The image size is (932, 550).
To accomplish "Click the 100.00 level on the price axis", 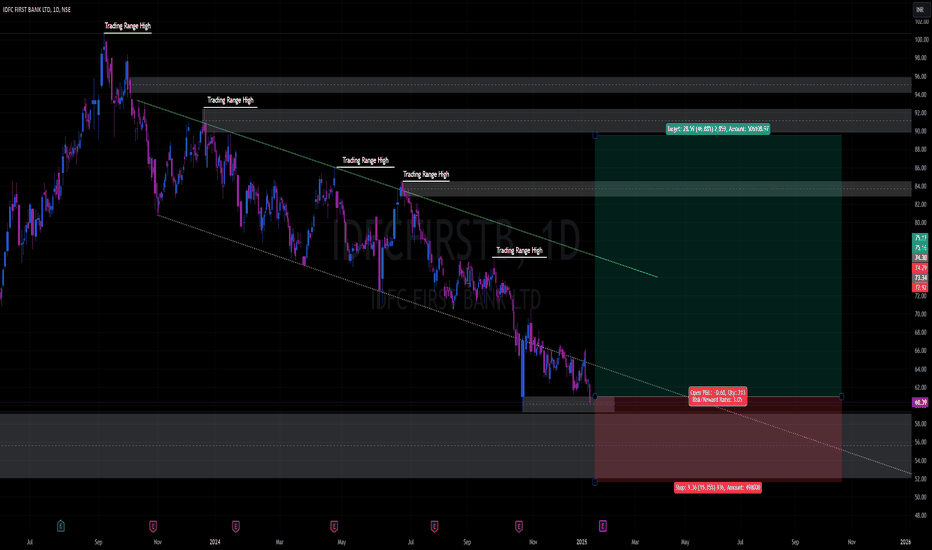I will [x=921, y=40].
